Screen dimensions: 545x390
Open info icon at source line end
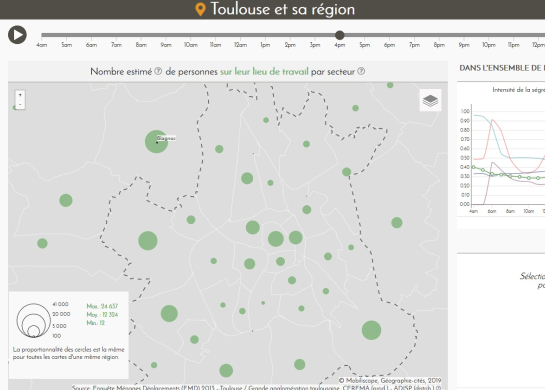coord(438,388)
